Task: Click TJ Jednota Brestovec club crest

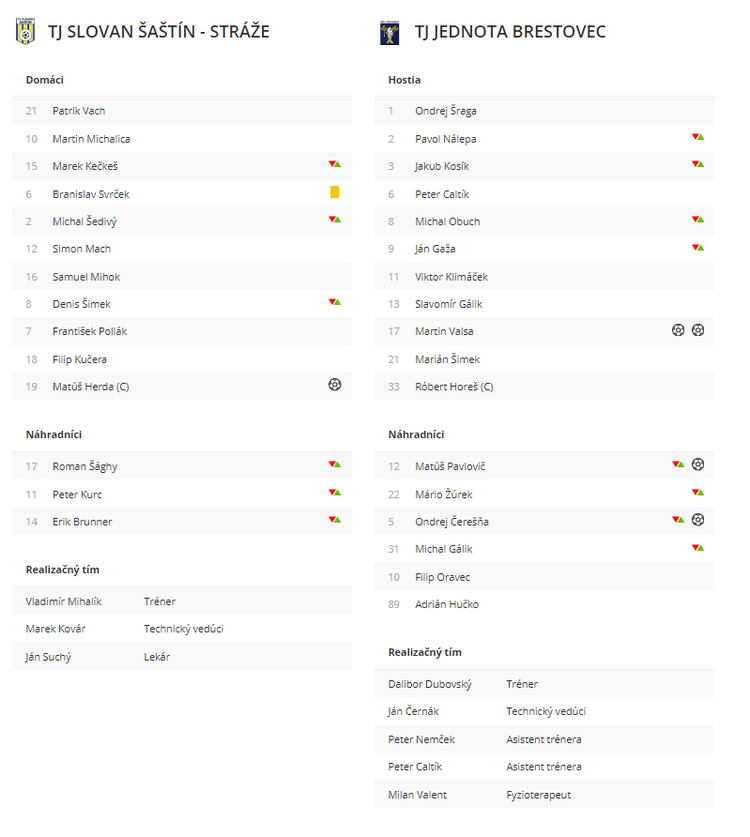Action: (390, 33)
